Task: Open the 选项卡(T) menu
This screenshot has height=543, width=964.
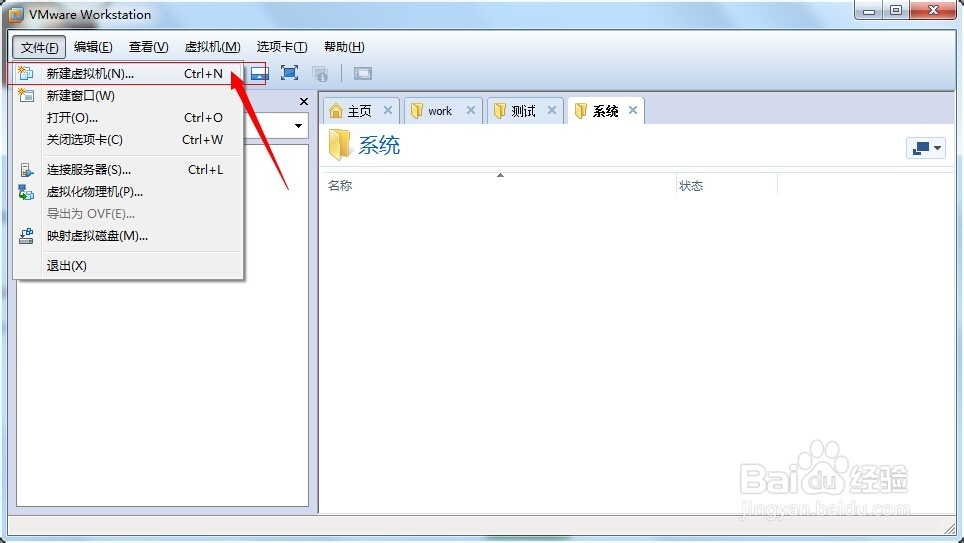Action: [x=282, y=47]
